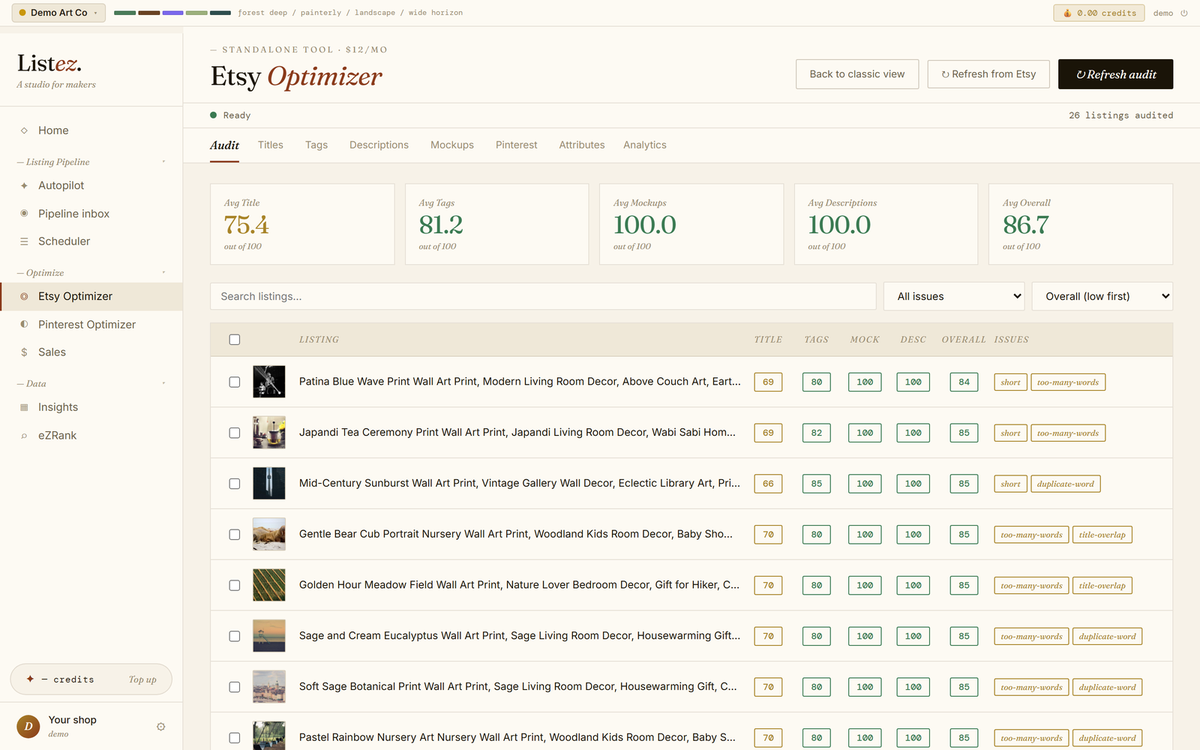This screenshot has height=750, width=1200.
Task: Click the eZRank search icon
Action: pos(24,436)
